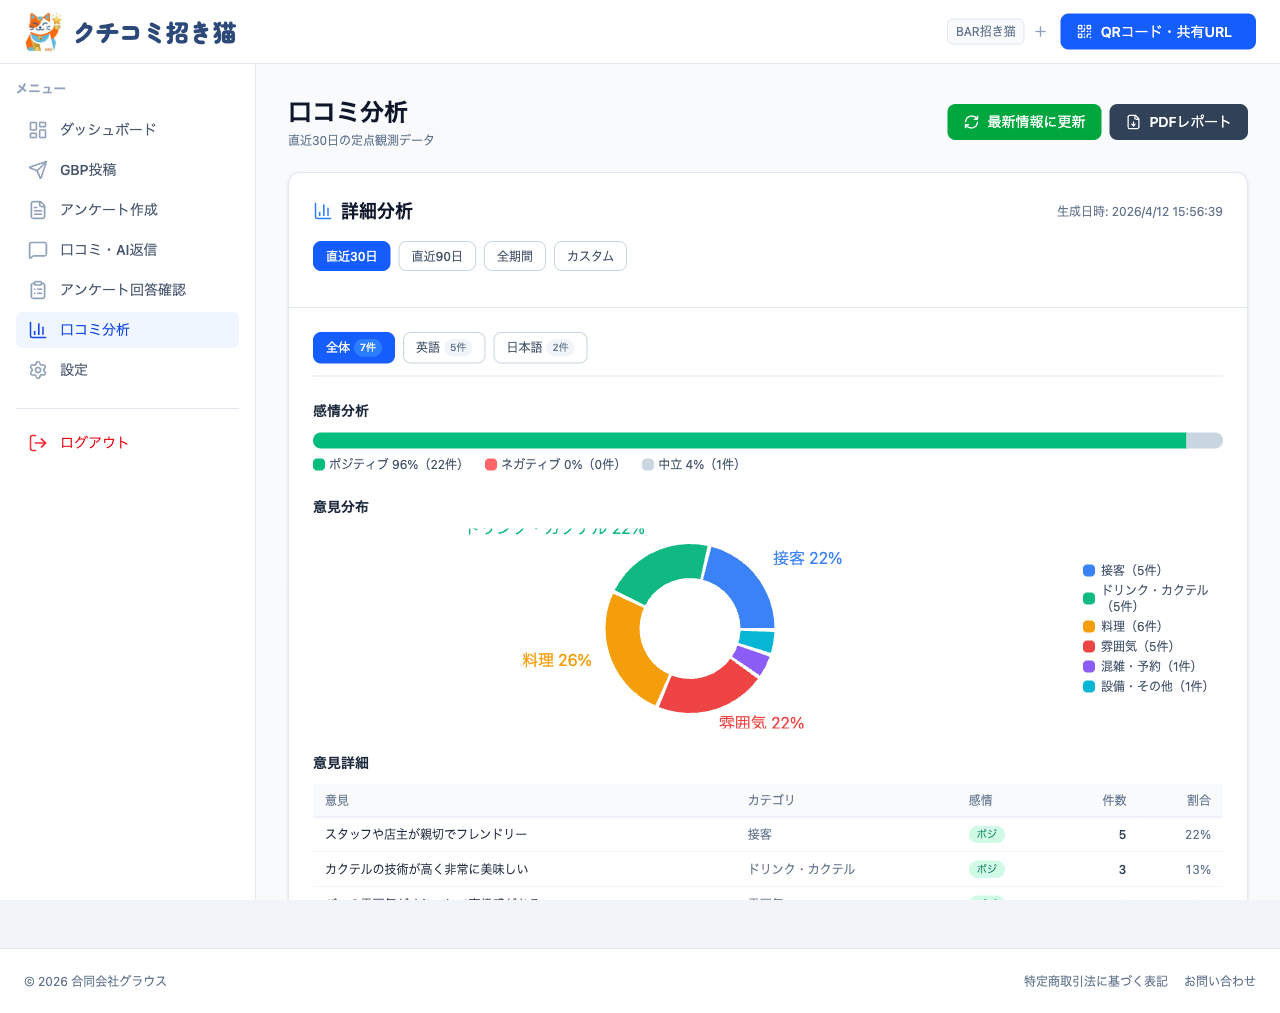Click the ダッシュボード grid icon
This screenshot has width=1280, height=1013.
[38, 130]
